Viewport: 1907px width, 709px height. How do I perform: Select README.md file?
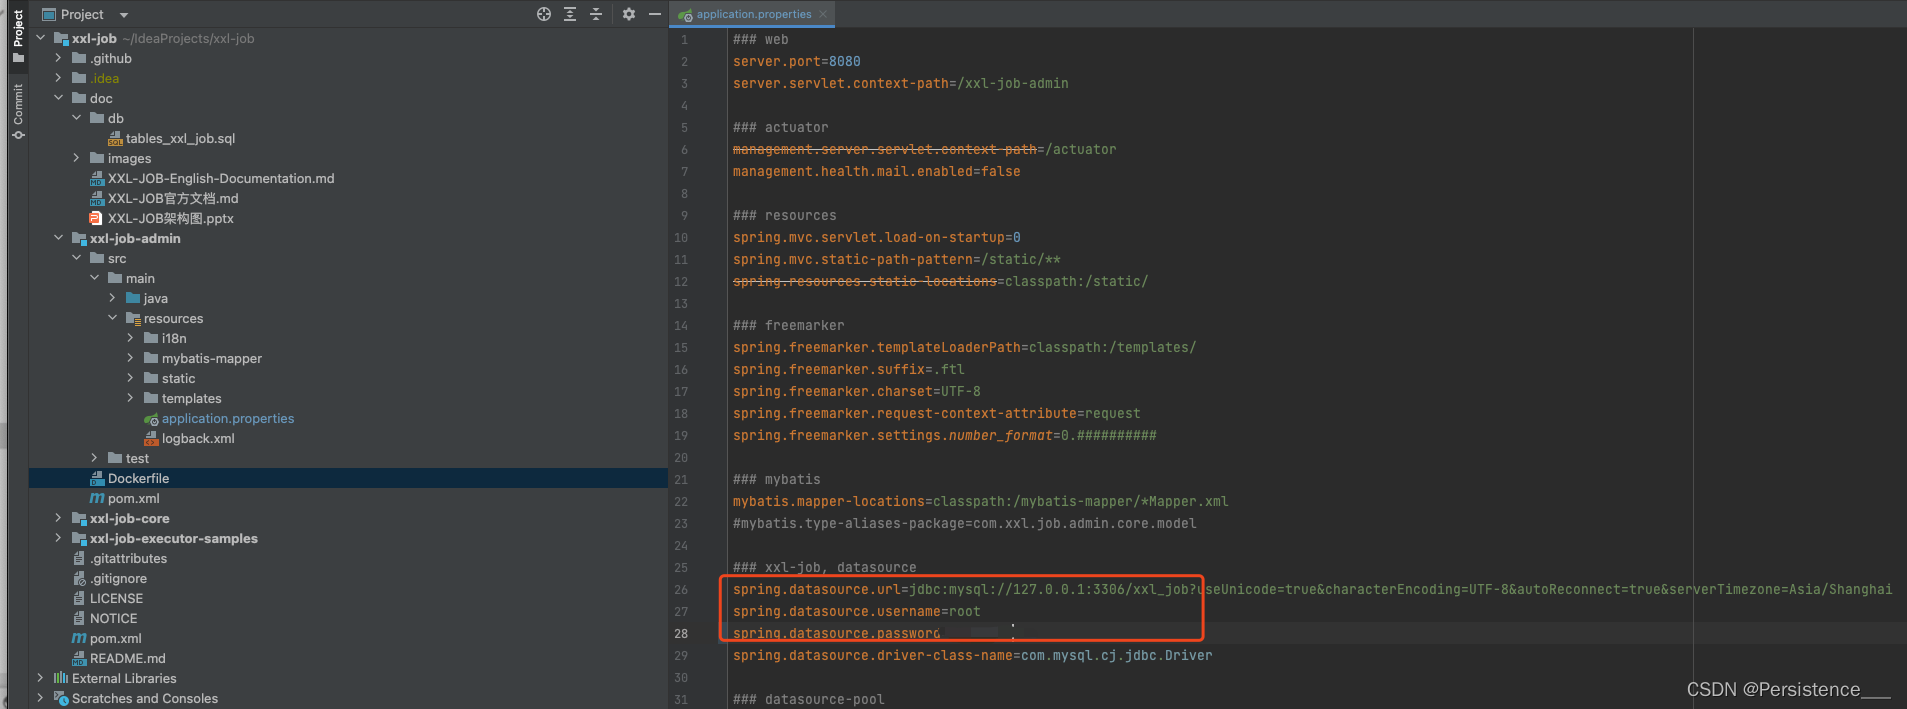pos(128,658)
